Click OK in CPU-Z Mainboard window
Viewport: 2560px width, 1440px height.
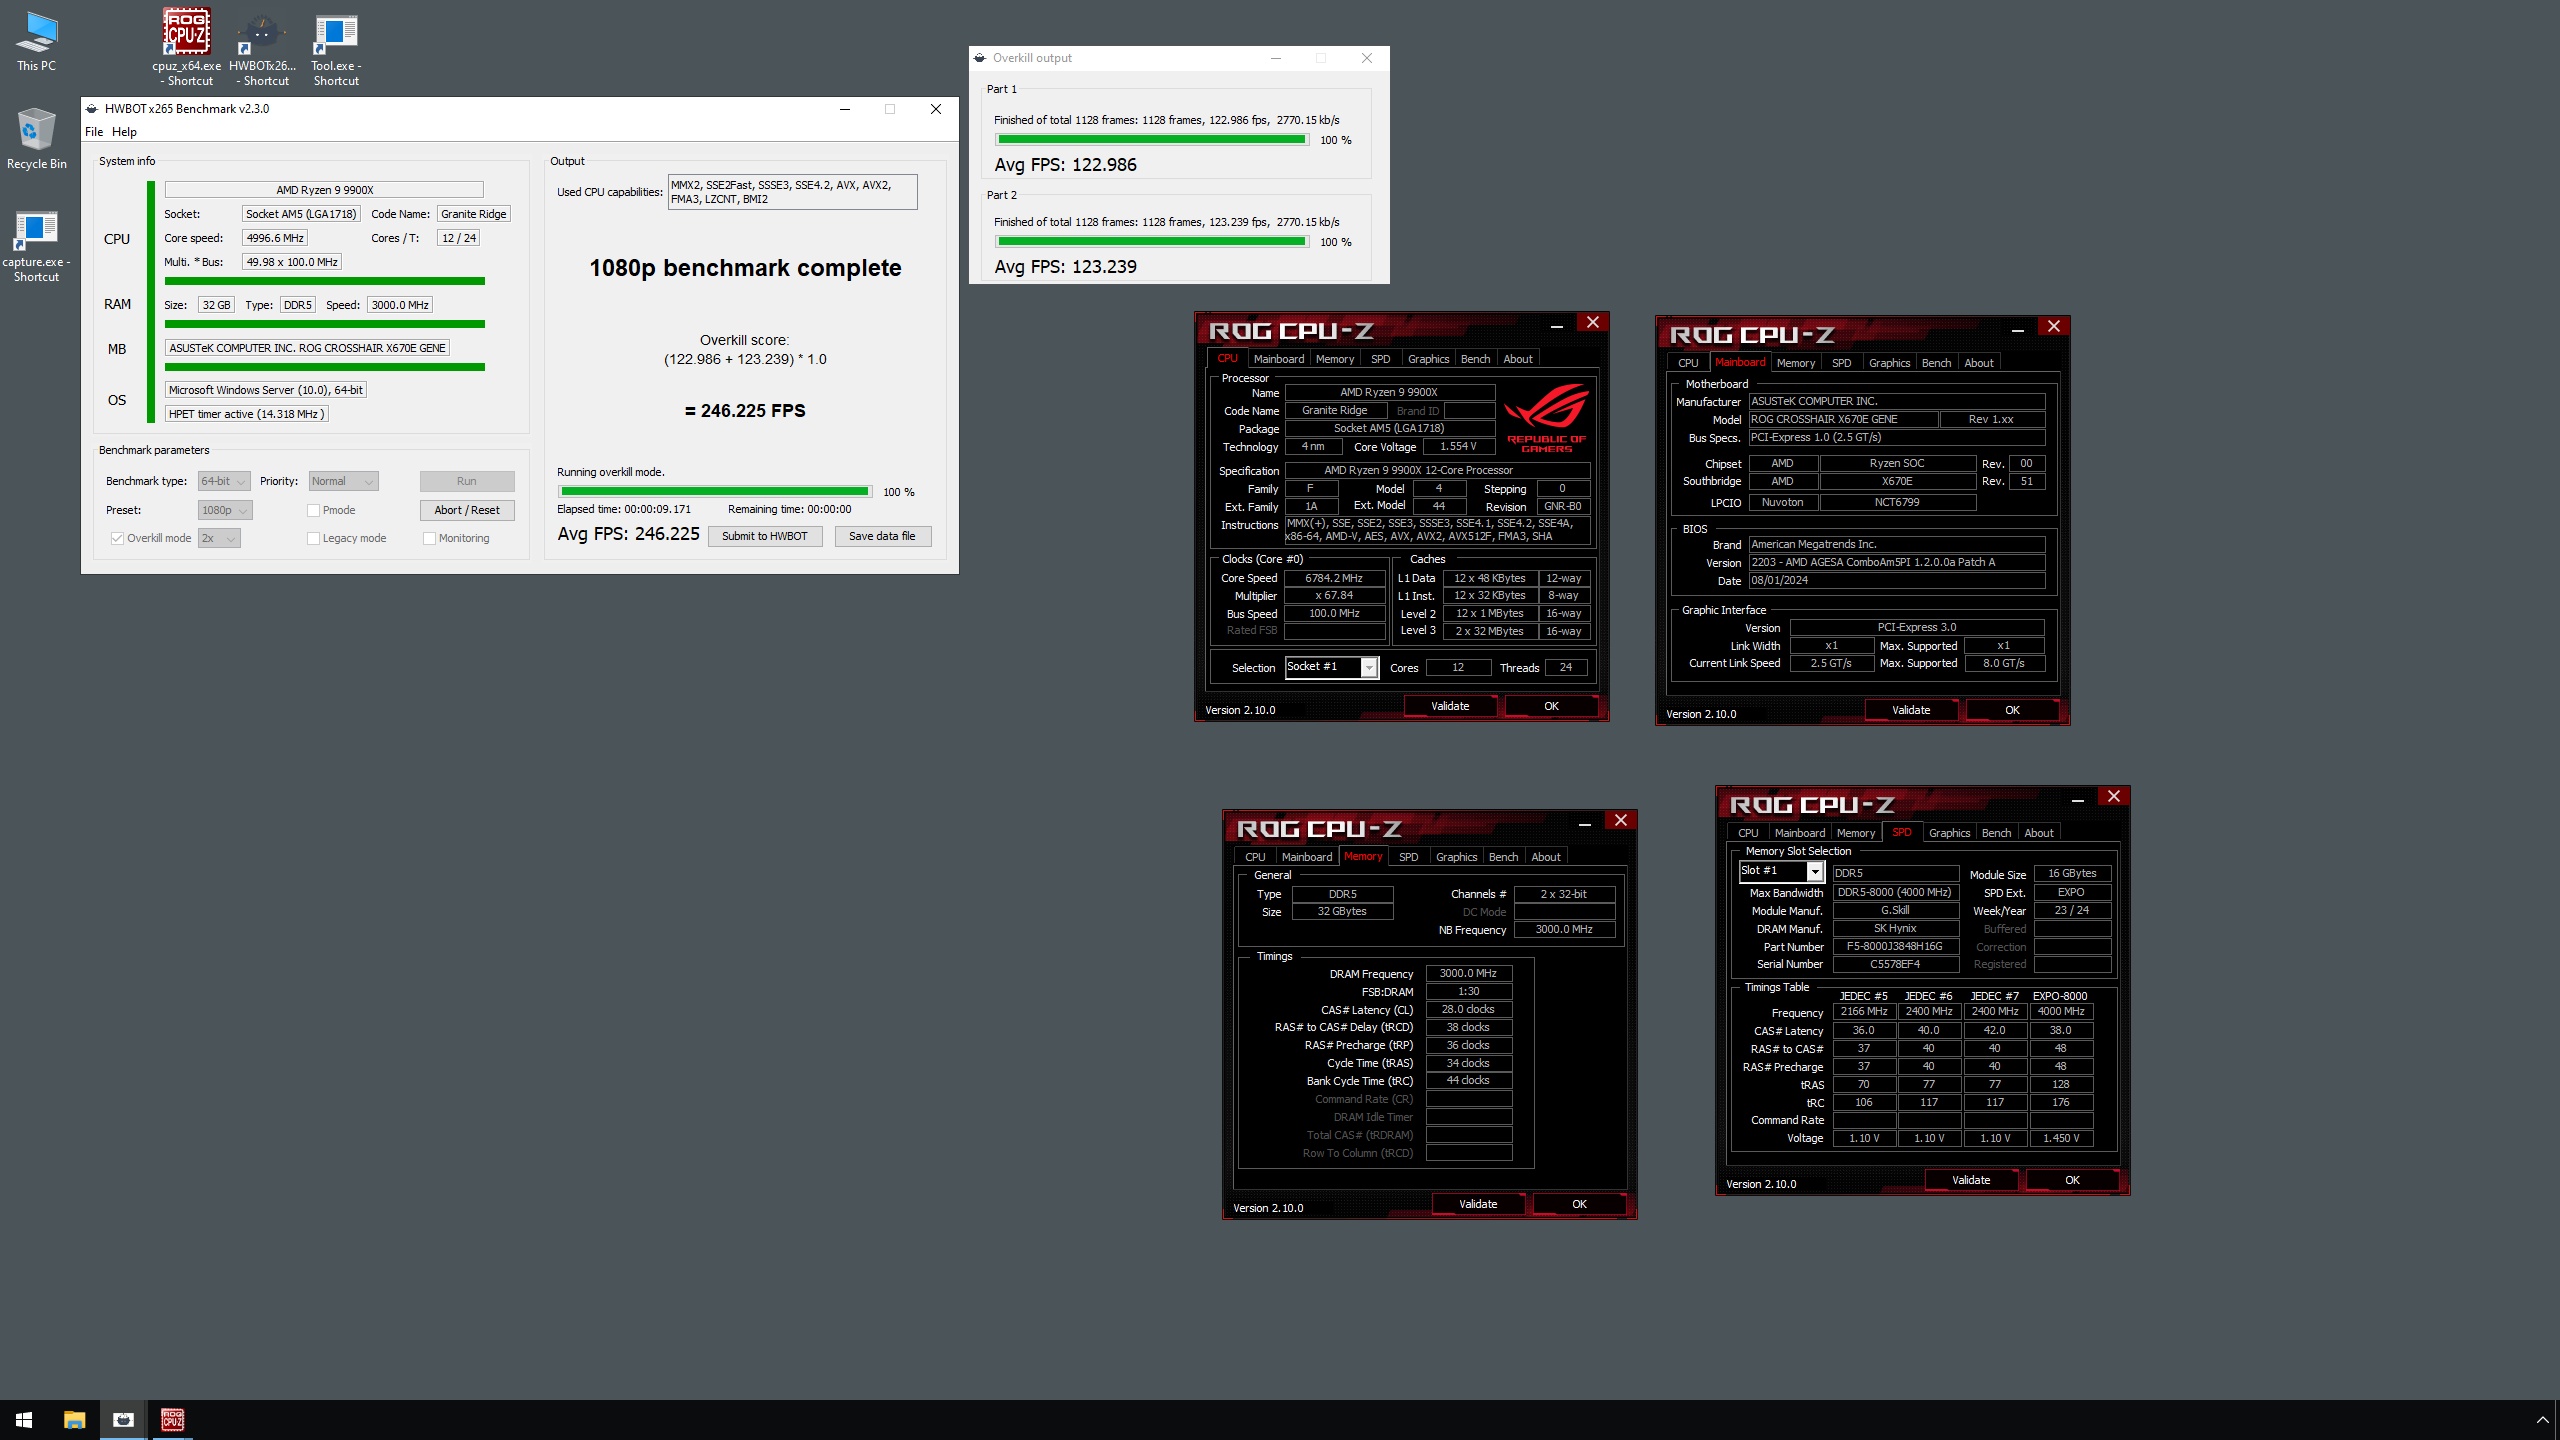pyautogui.click(x=2012, y=710)
